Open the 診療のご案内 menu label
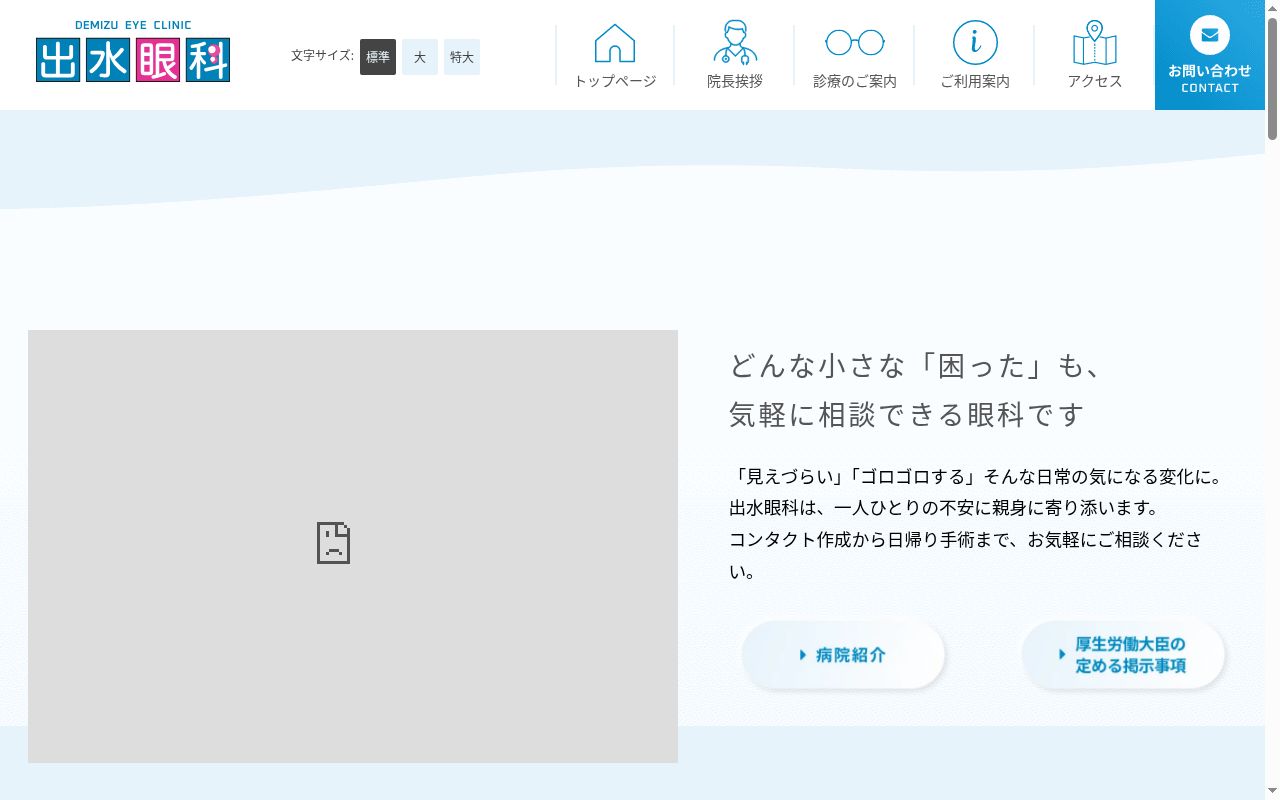The image size is (1280, 800). coord(855,82)
